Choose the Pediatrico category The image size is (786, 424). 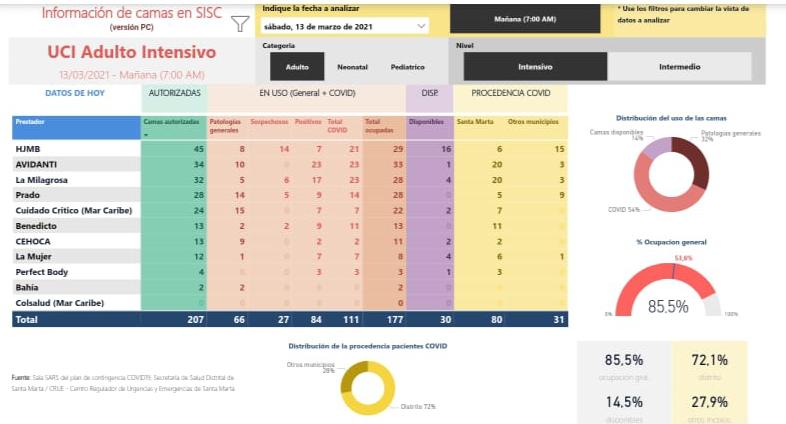point(407,67)
